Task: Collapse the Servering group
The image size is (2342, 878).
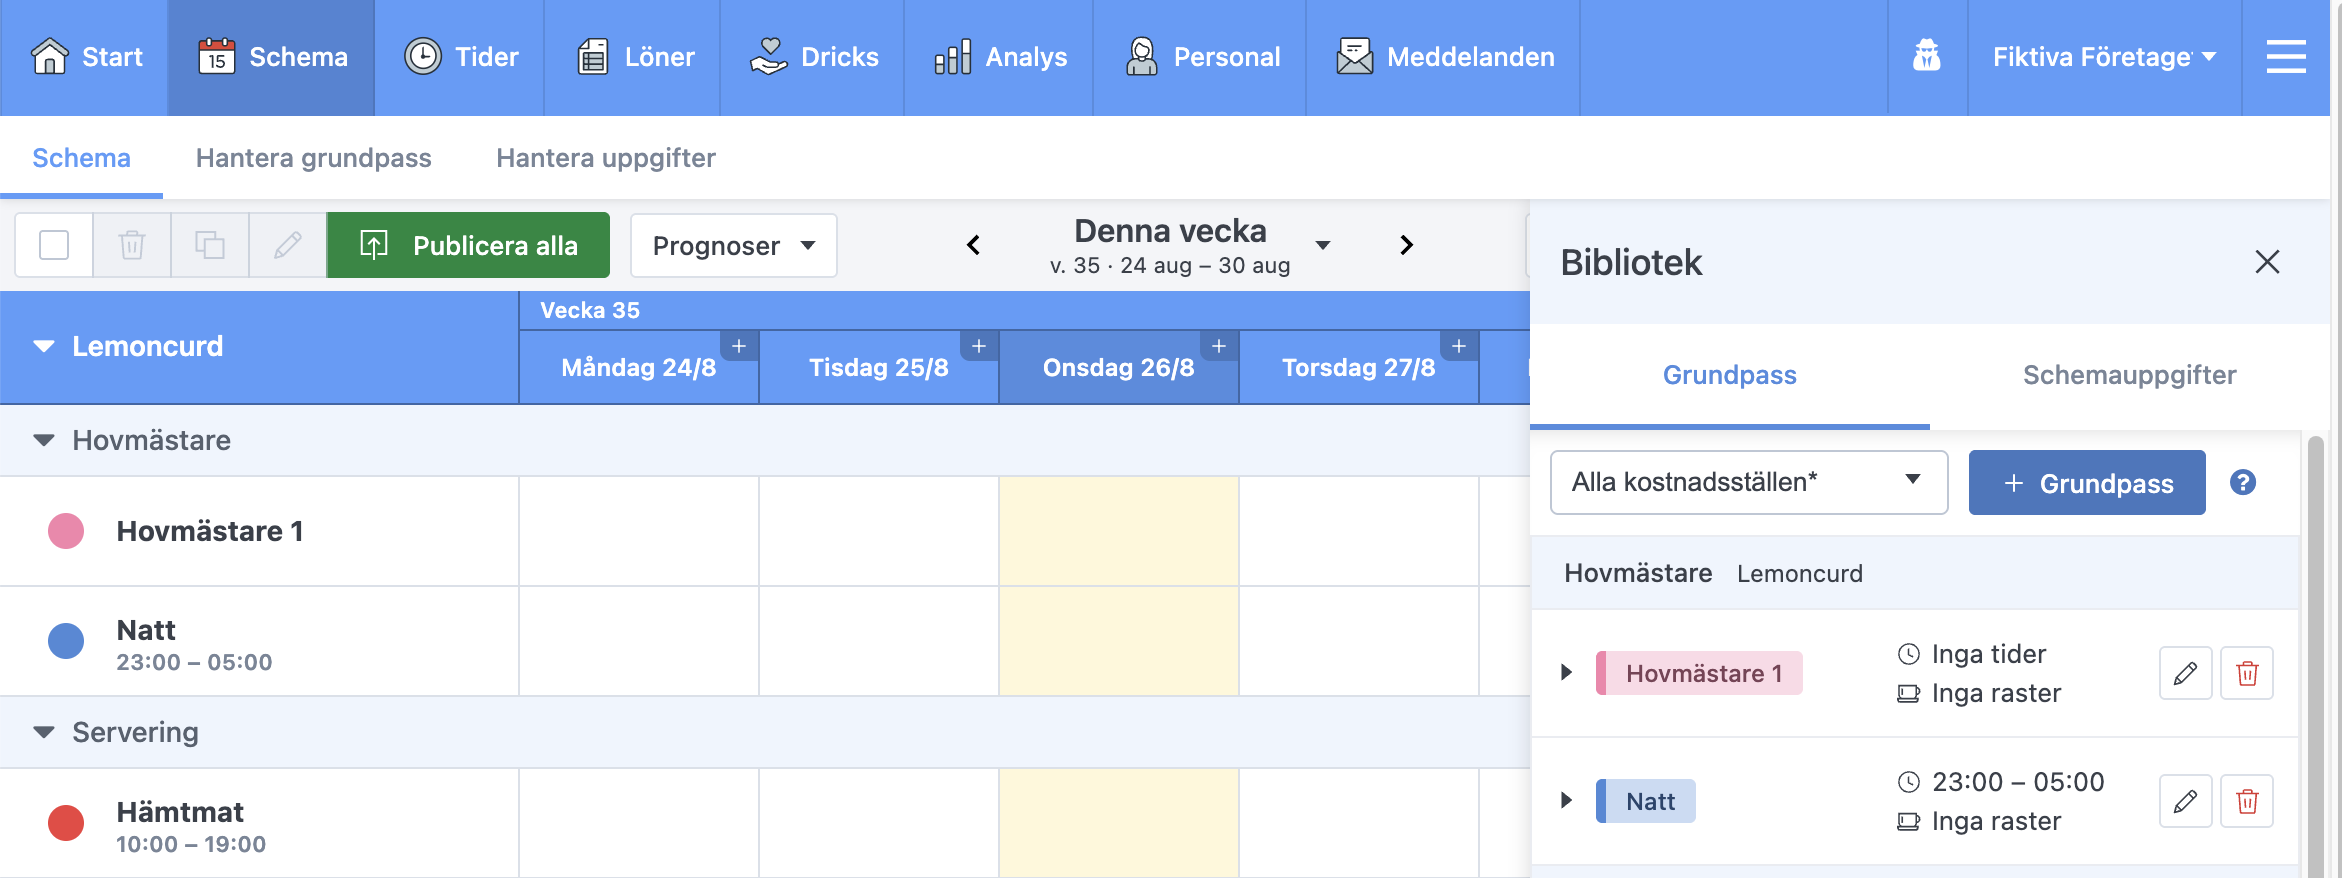Action: pos(44,733)
